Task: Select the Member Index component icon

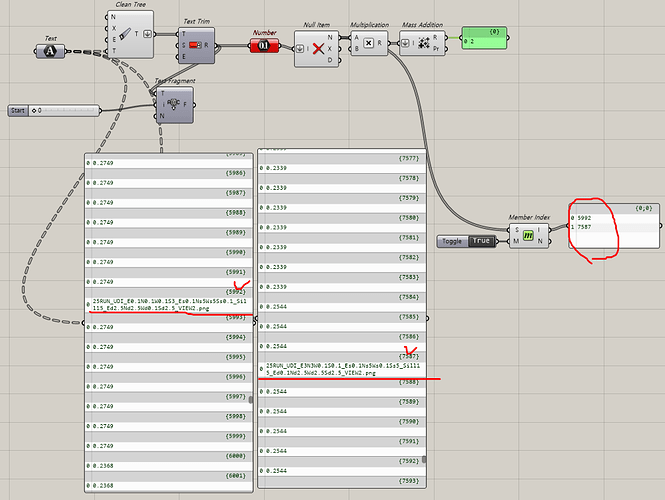Action: pyautogui.click(x=528, y=235)
